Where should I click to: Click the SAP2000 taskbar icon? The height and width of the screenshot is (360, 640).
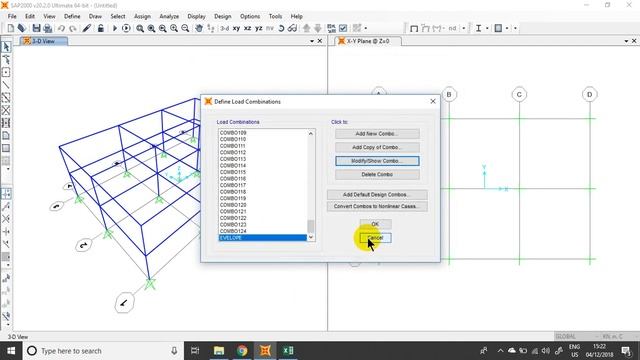pos(265,351)
